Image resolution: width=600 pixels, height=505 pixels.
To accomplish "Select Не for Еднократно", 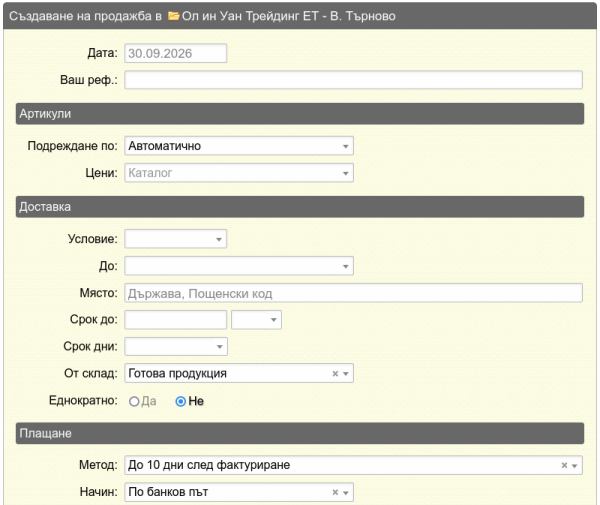I will point(181,401).
